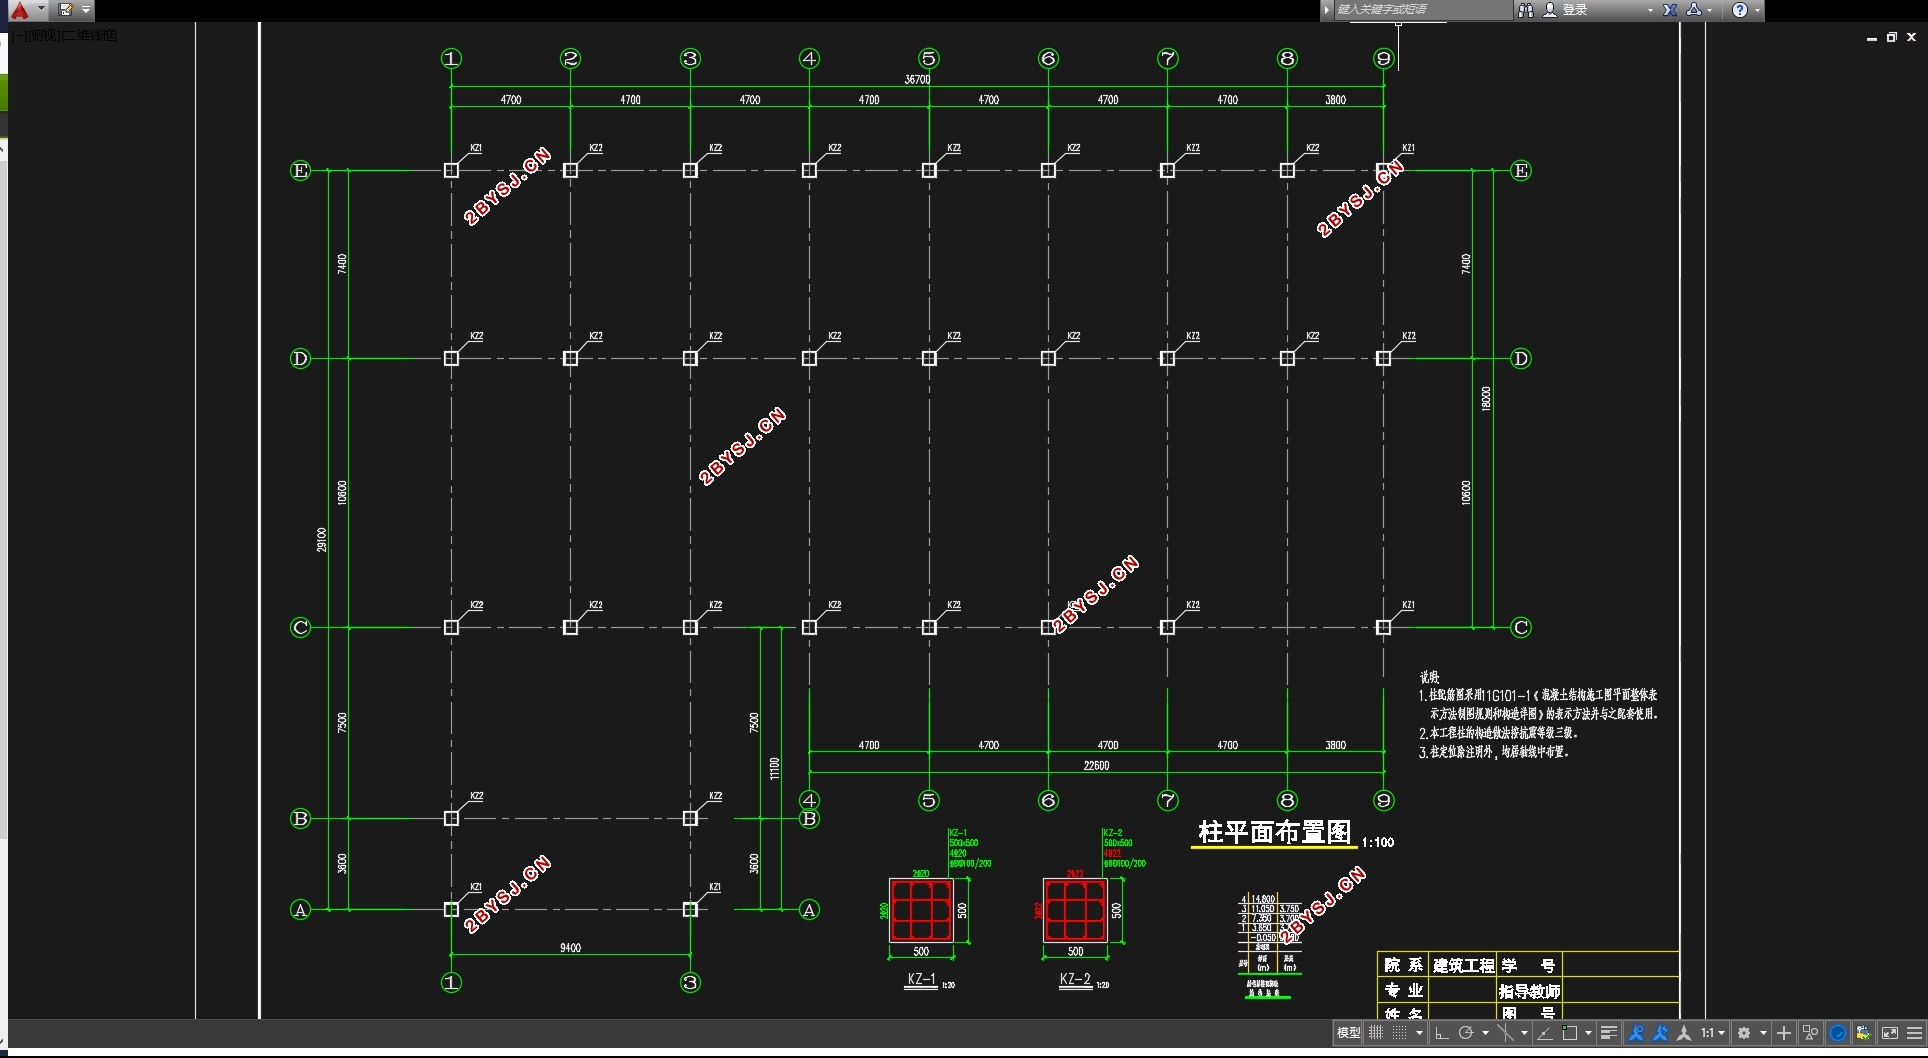Image resolution: width=1928 pixels, height=1058 pixels.
Task: Expand the workspace switching dropdown arrow
Action: point(1763,1033)
